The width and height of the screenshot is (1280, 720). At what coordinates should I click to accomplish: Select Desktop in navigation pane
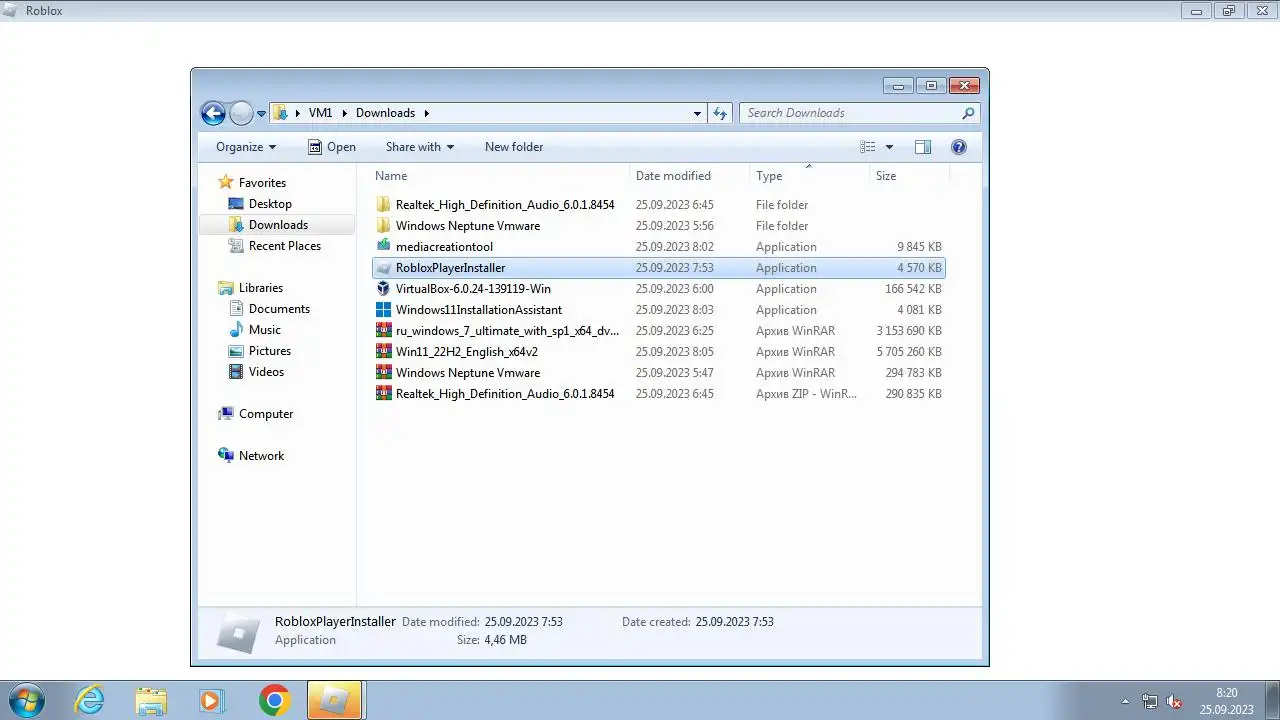click(x=270, y=204)
